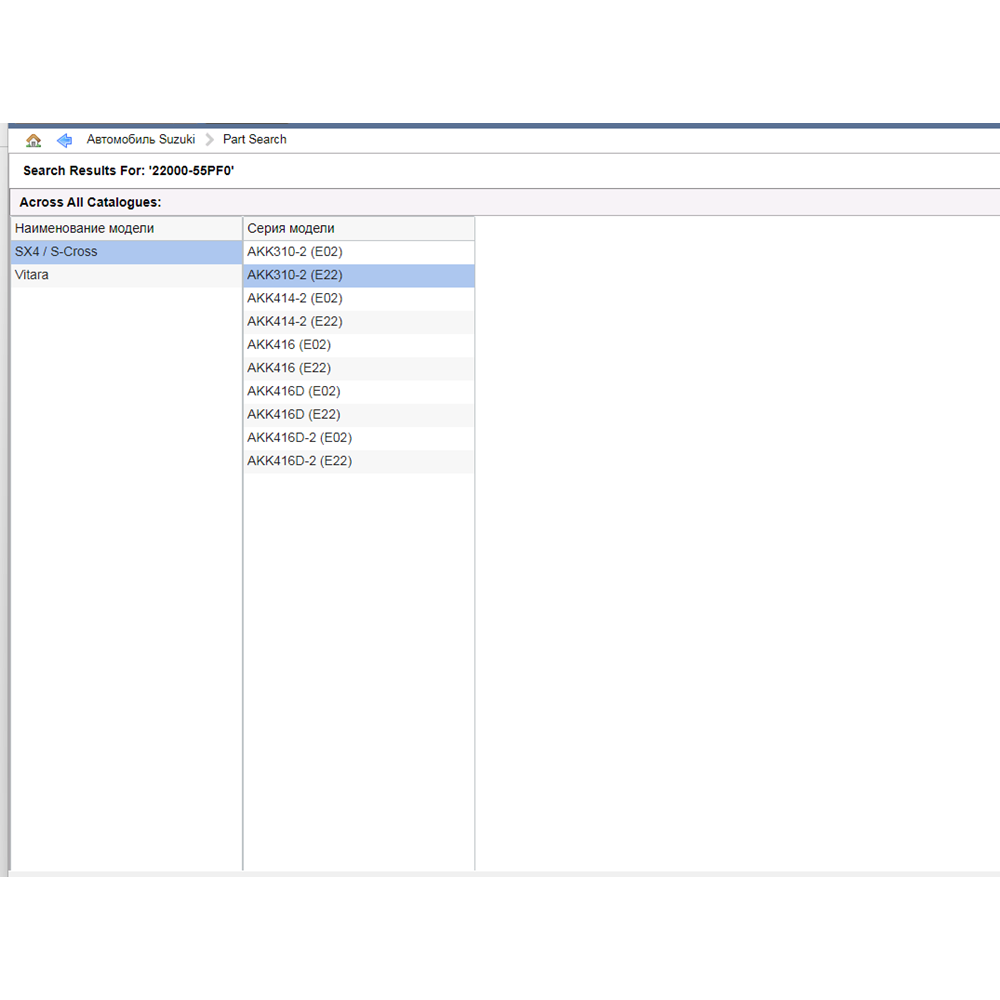Click the Наименование модели column header
1000x1000 pixels.
point(126,228)
